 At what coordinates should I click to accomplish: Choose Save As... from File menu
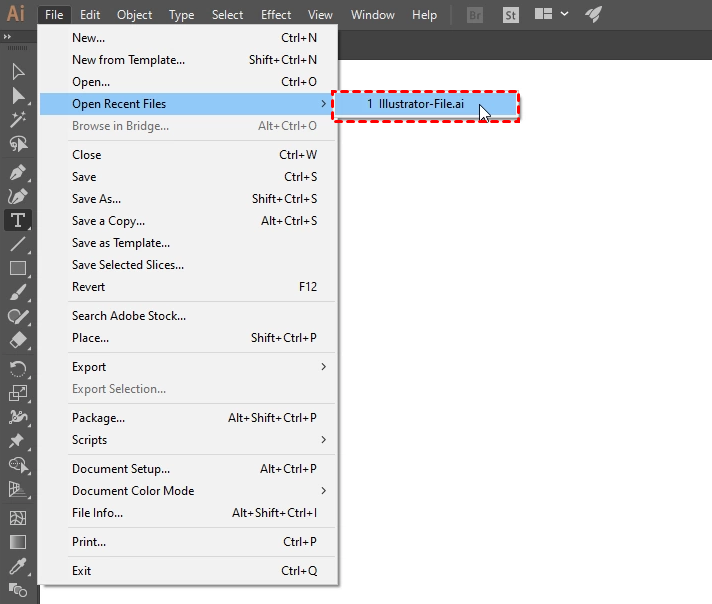(x=97, y=199)
